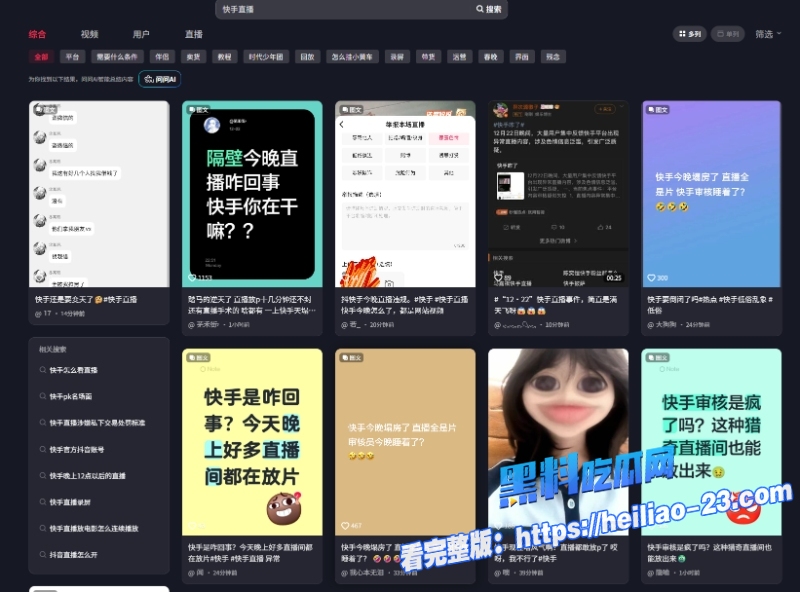Select the 录屏 filter chip

(397, 57)
